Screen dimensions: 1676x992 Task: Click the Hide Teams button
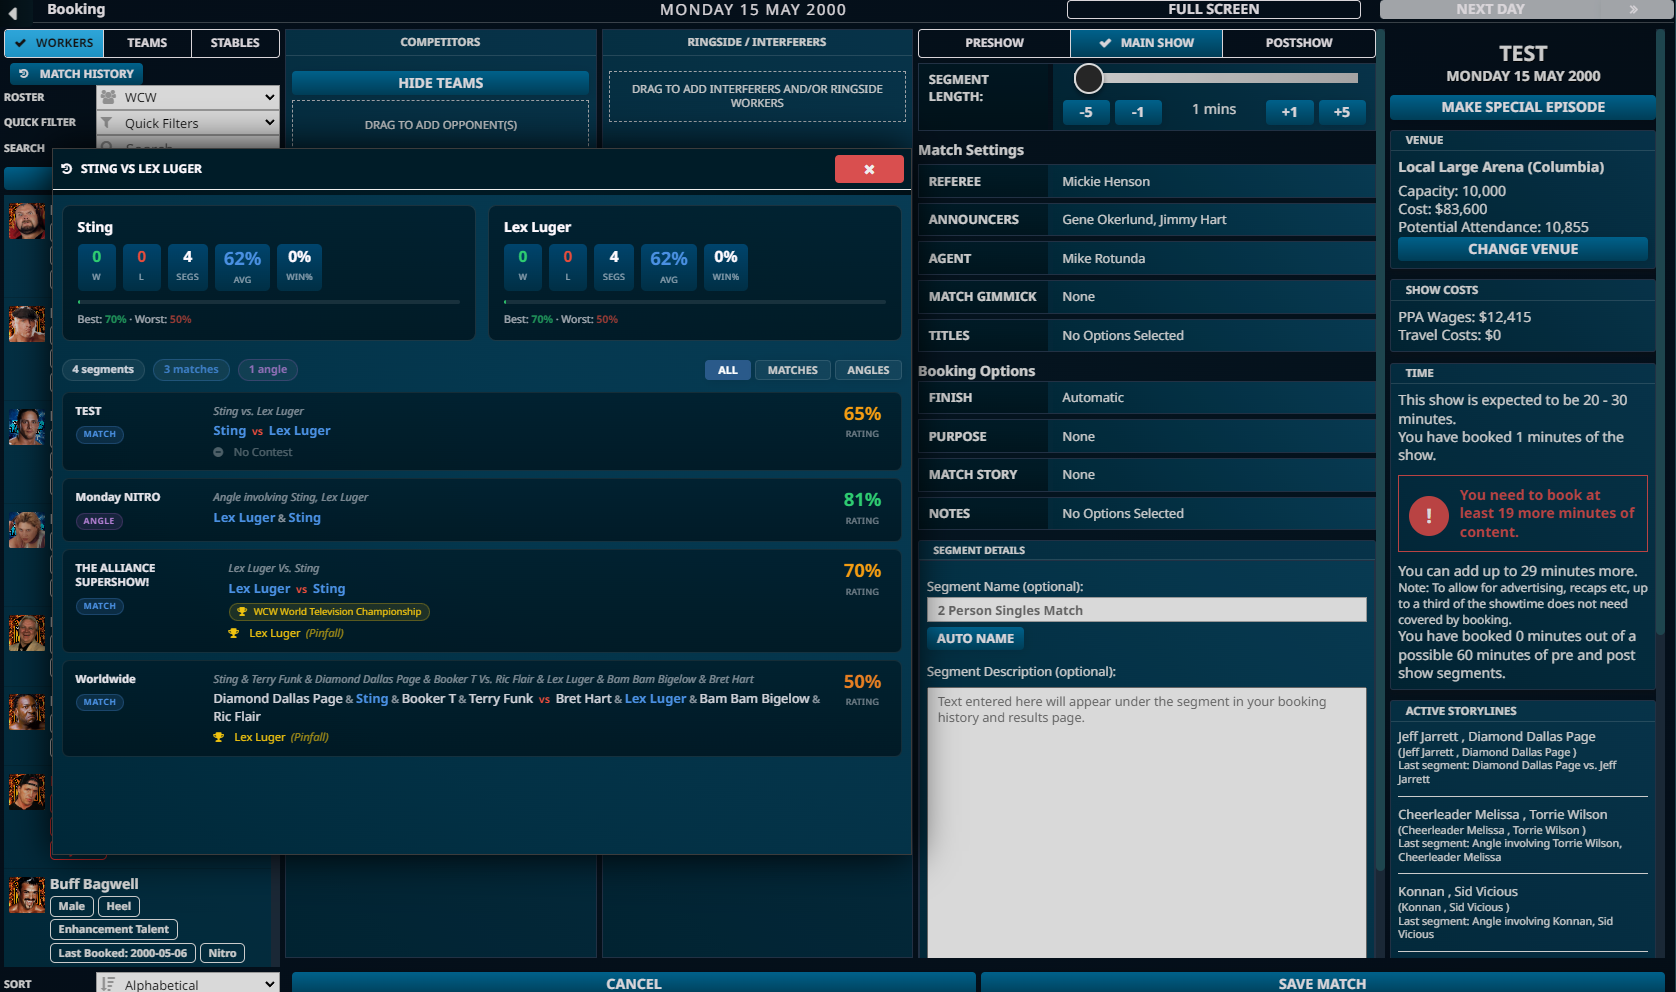440,83
